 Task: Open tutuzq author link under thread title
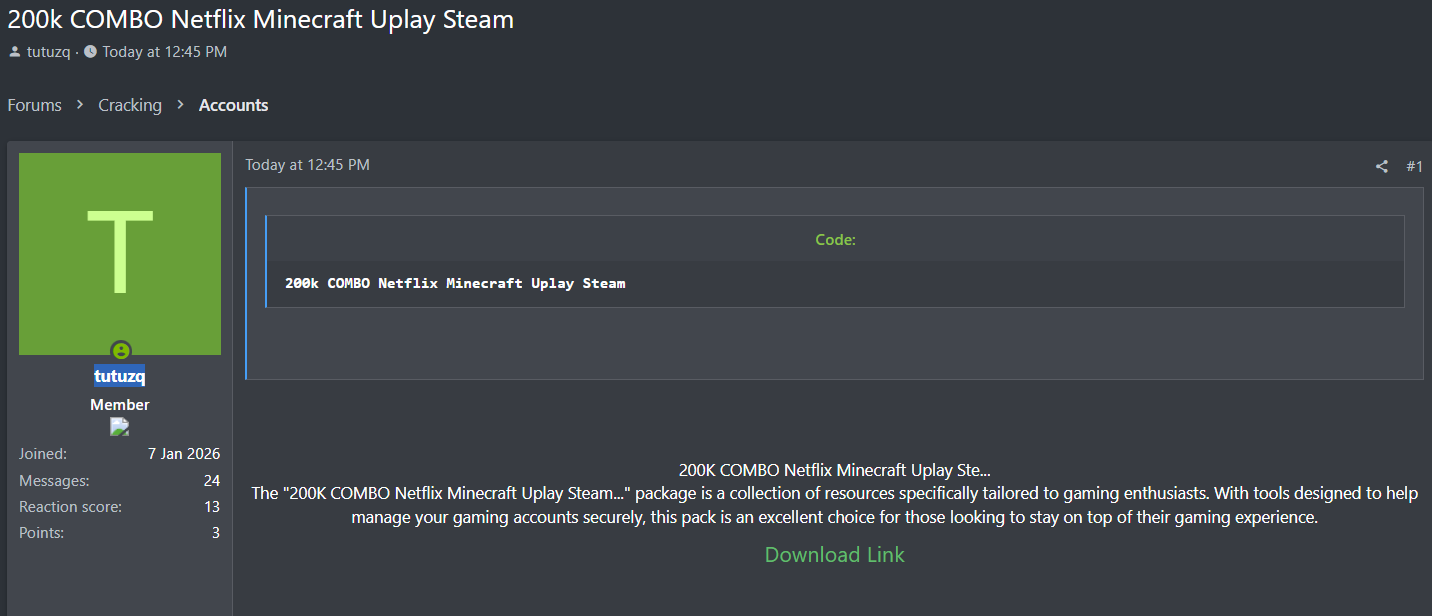point(48,52)
